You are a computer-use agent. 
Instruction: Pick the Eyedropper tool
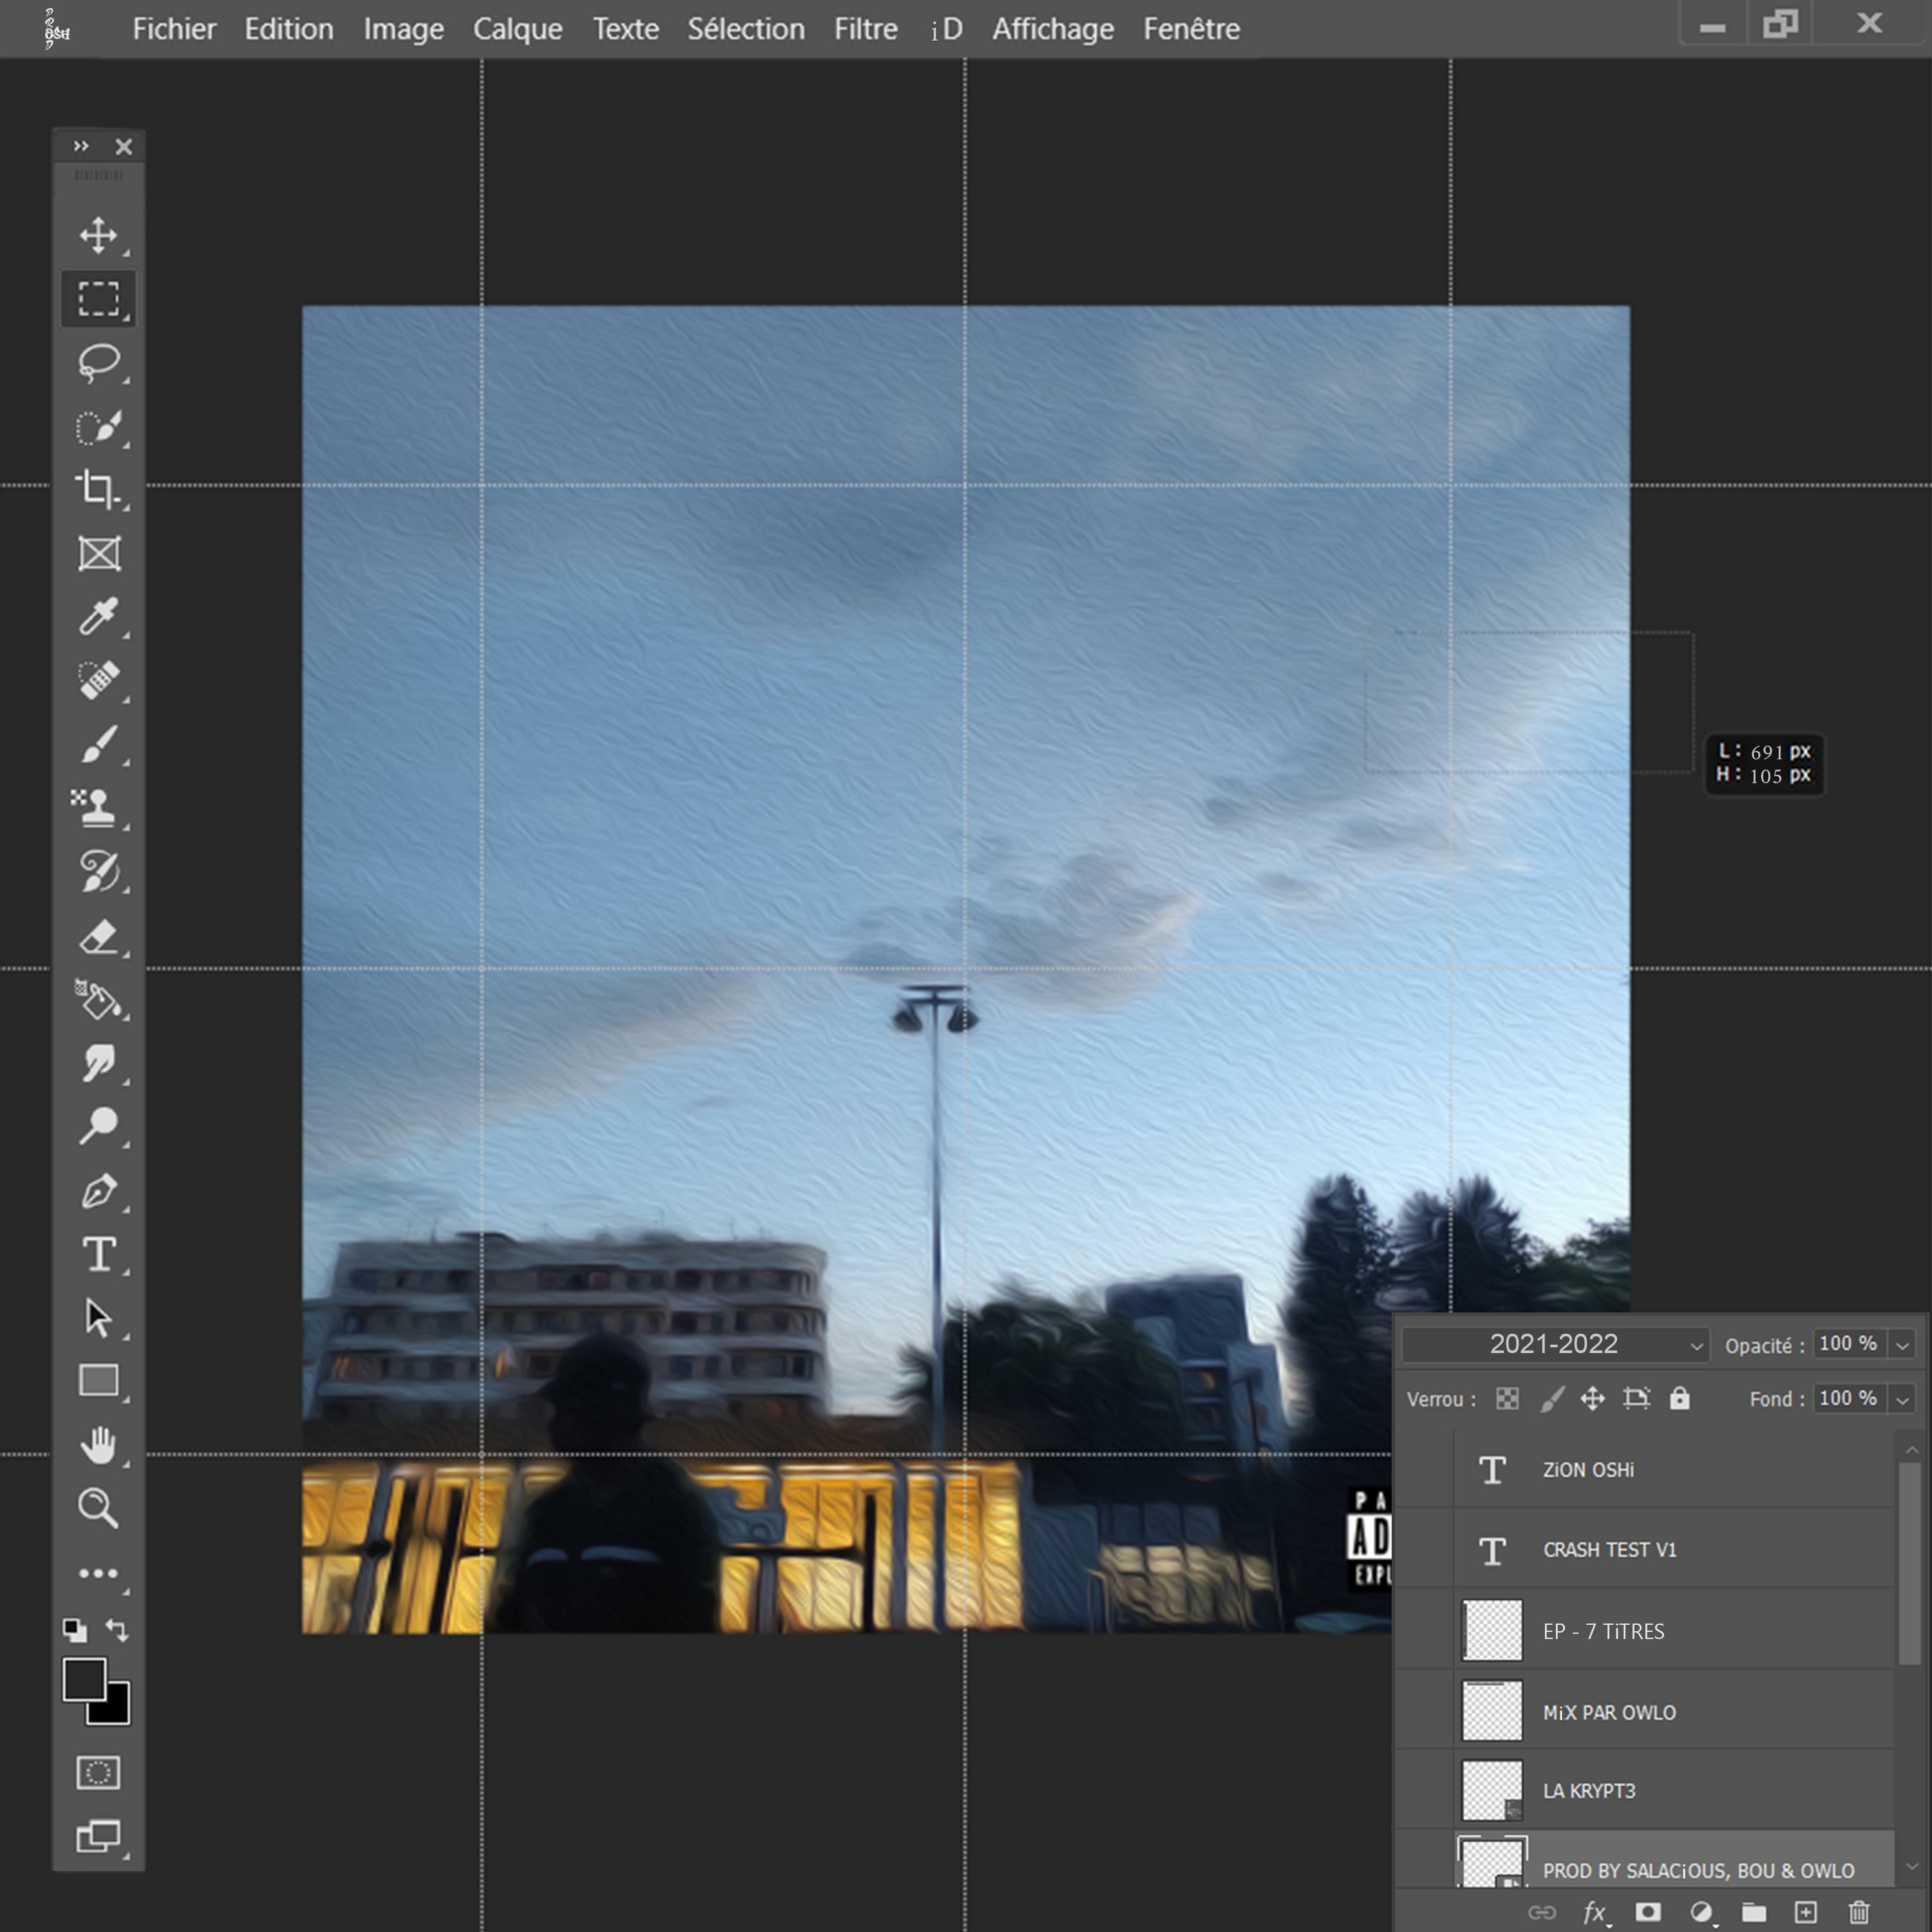click(x=98, y=617)
